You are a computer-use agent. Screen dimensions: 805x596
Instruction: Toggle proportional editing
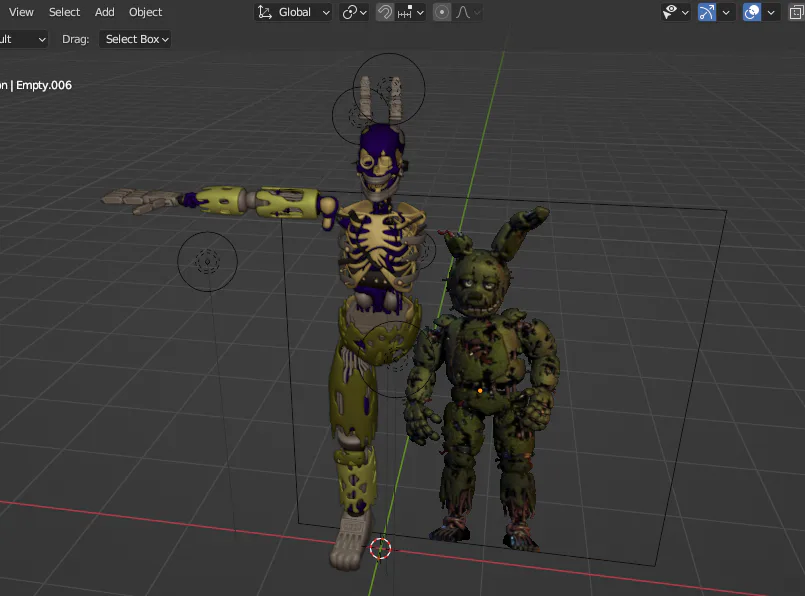point(442,12)
